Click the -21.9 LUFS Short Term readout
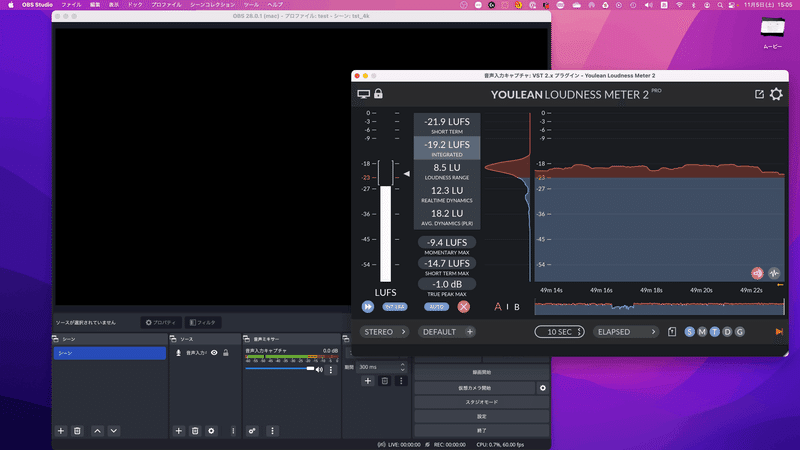The image size is (800, 450). point(447,125)
